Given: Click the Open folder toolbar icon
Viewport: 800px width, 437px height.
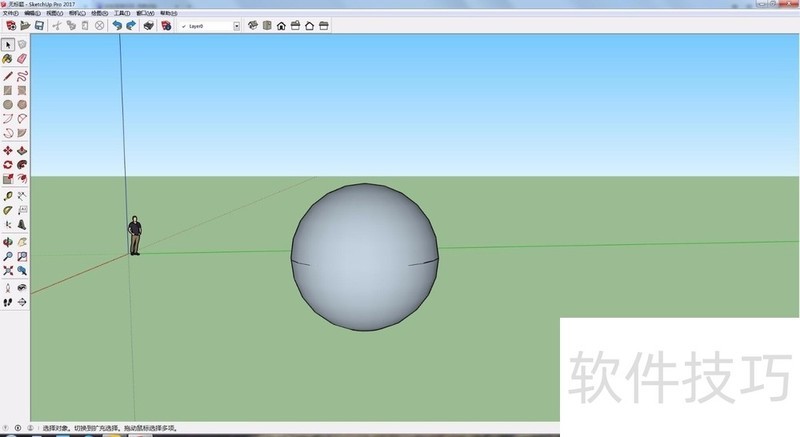Looking at the screenshot, I should [25, 25].
